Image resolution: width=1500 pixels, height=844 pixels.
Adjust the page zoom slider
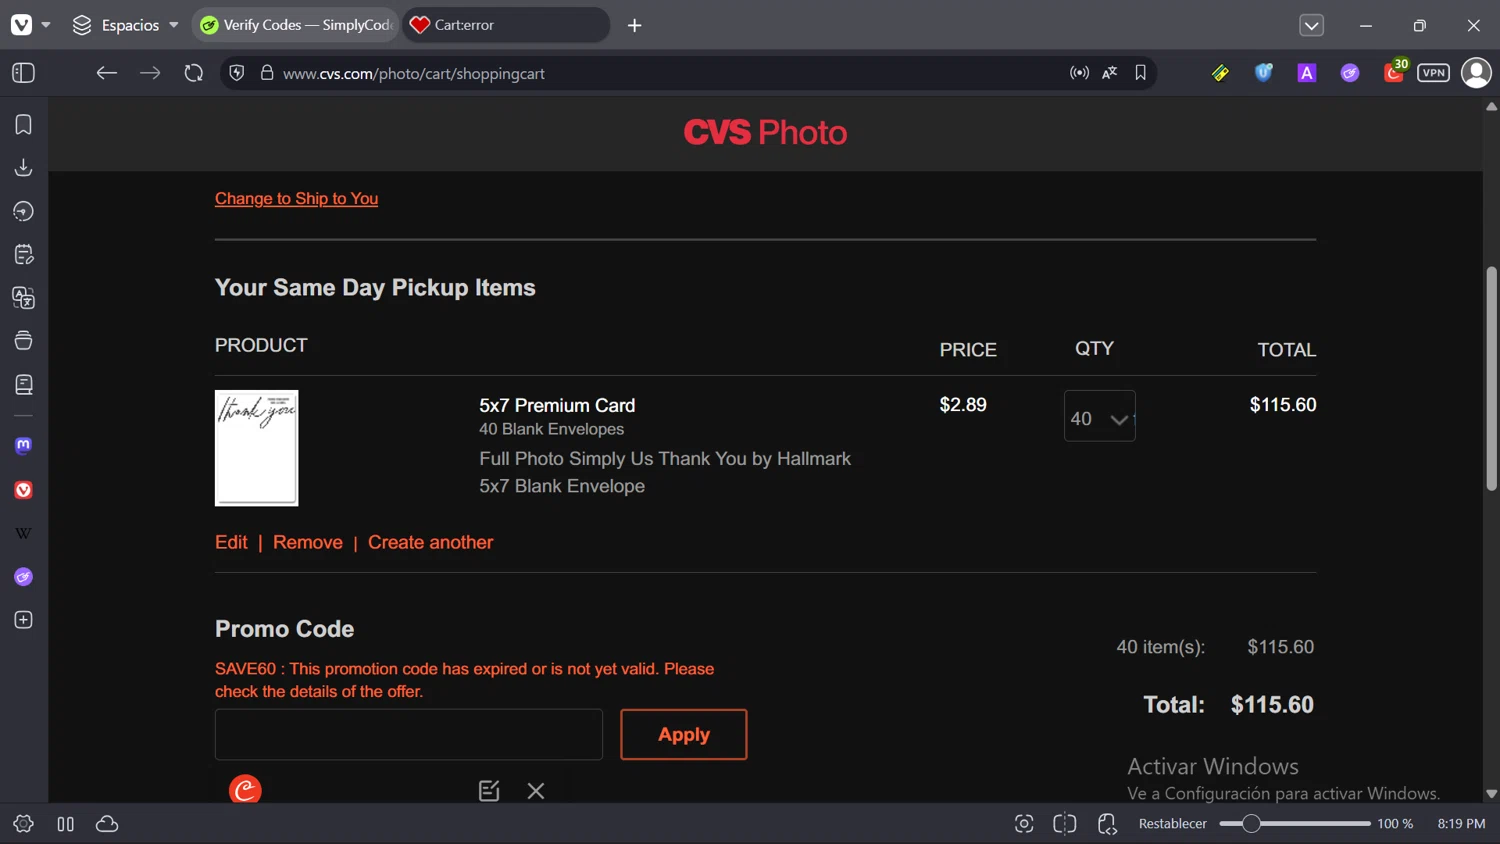(x=1295, y=824)
